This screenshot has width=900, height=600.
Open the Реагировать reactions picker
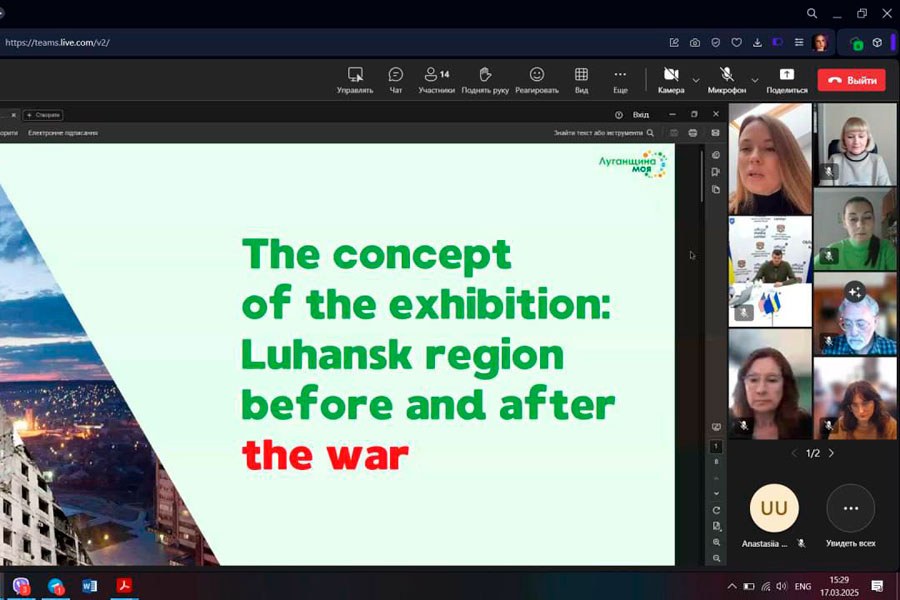pos(537,79)
